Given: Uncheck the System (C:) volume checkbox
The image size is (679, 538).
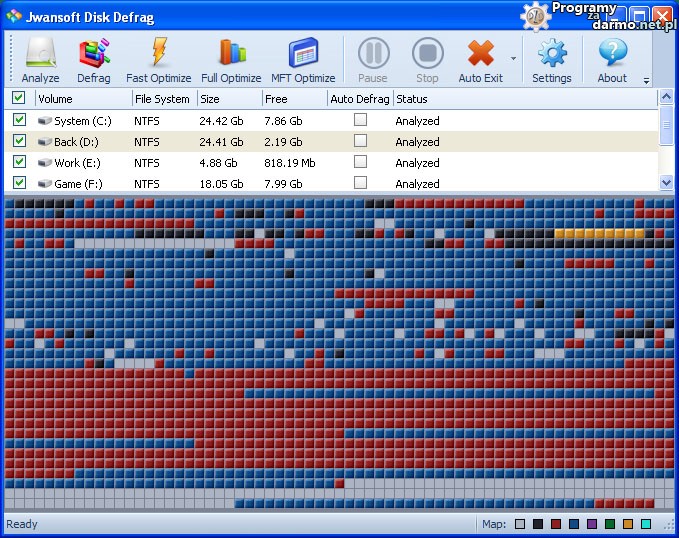Looking at the screenshot, I should (x=19, y=120).
